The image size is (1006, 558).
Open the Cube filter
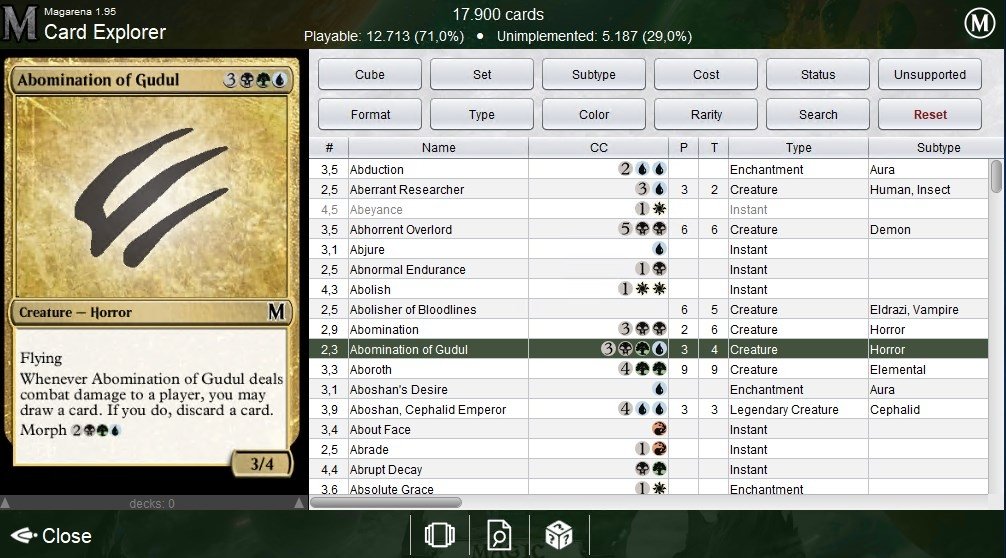pyautogui.click(x=370, y=74)
